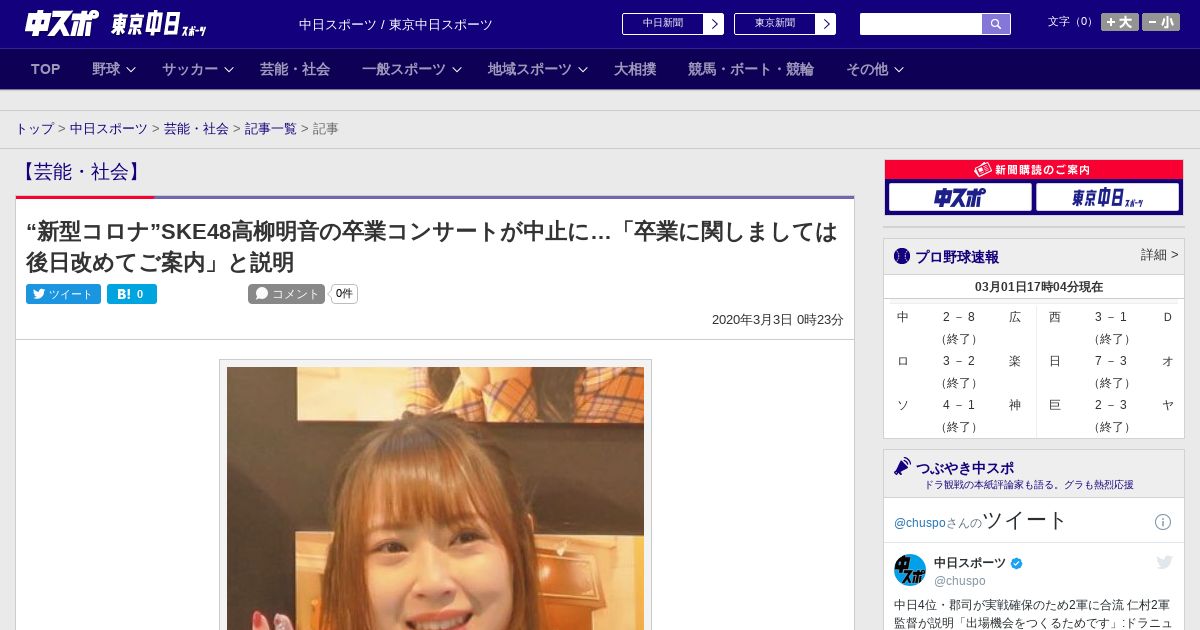Expand the 一般スポーツ menu
This screenshot has width=1200, height=630.
click(x=412, y=69)
